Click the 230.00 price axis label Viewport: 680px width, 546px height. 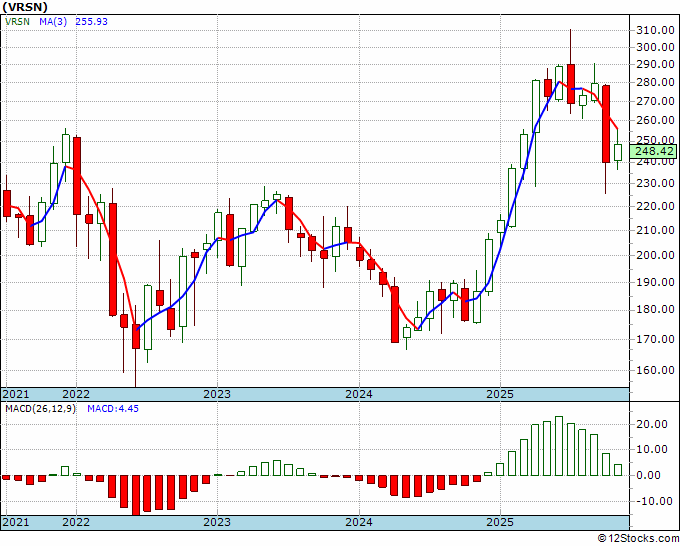coord(655,183)
